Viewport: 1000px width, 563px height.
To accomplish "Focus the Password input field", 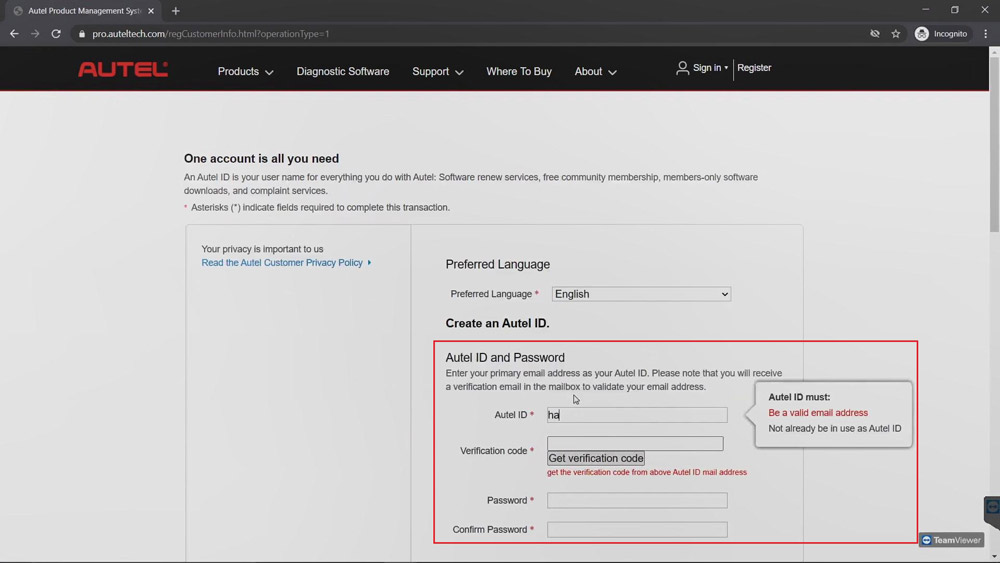I will 636,501.
